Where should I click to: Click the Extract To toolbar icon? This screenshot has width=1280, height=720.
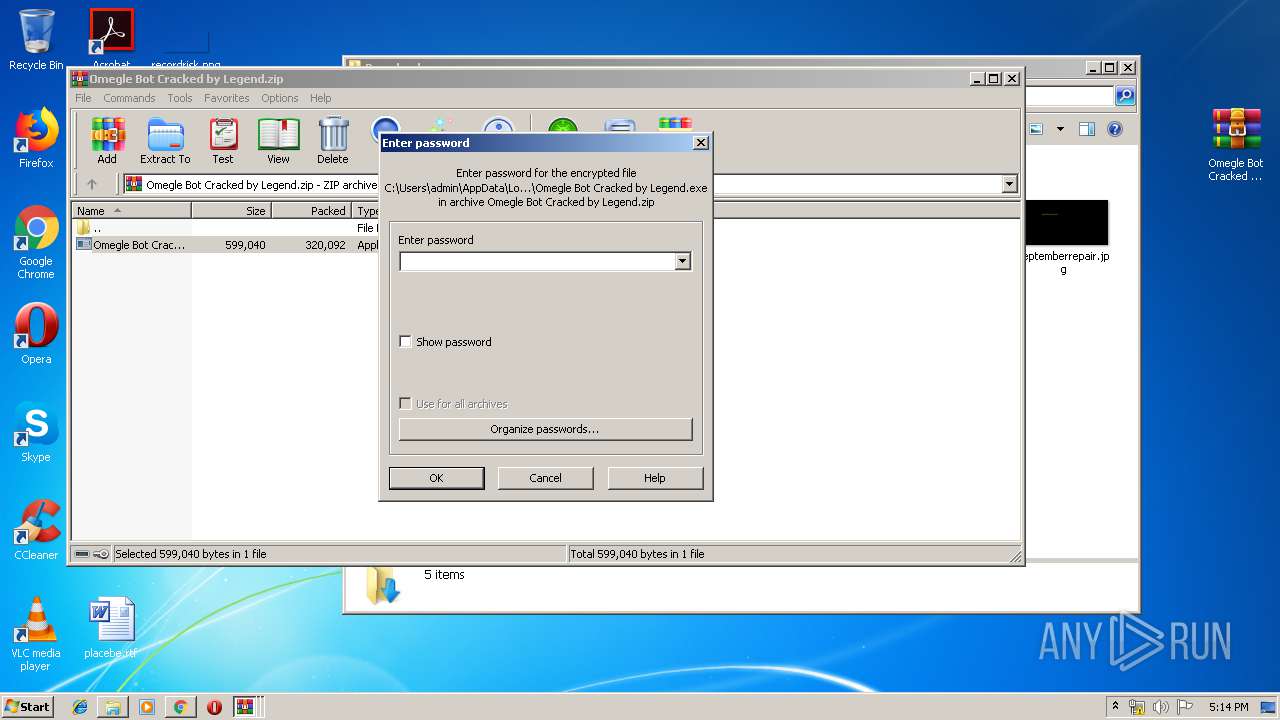165,140
